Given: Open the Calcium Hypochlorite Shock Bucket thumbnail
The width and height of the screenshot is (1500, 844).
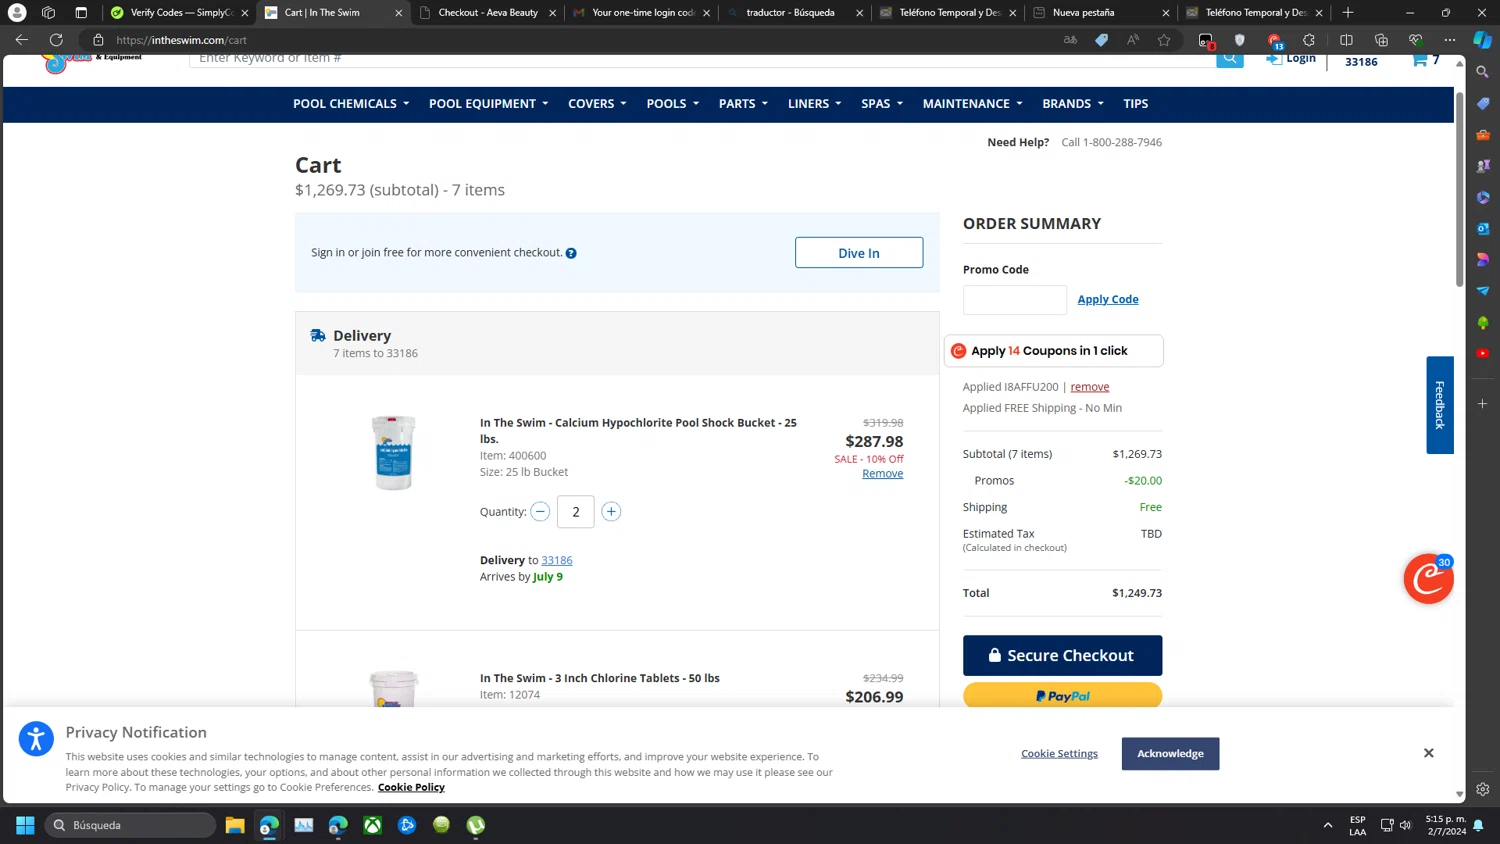Looking at the screenshot, I should click(x=393, y=452).
